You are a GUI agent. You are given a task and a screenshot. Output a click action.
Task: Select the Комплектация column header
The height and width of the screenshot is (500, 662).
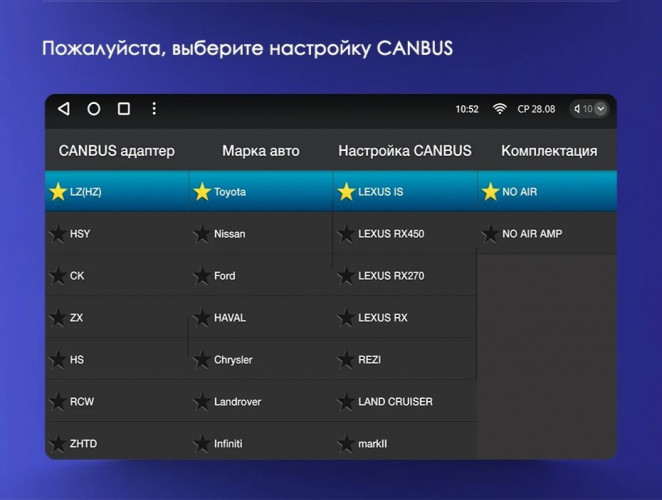[x=549, y=151]
